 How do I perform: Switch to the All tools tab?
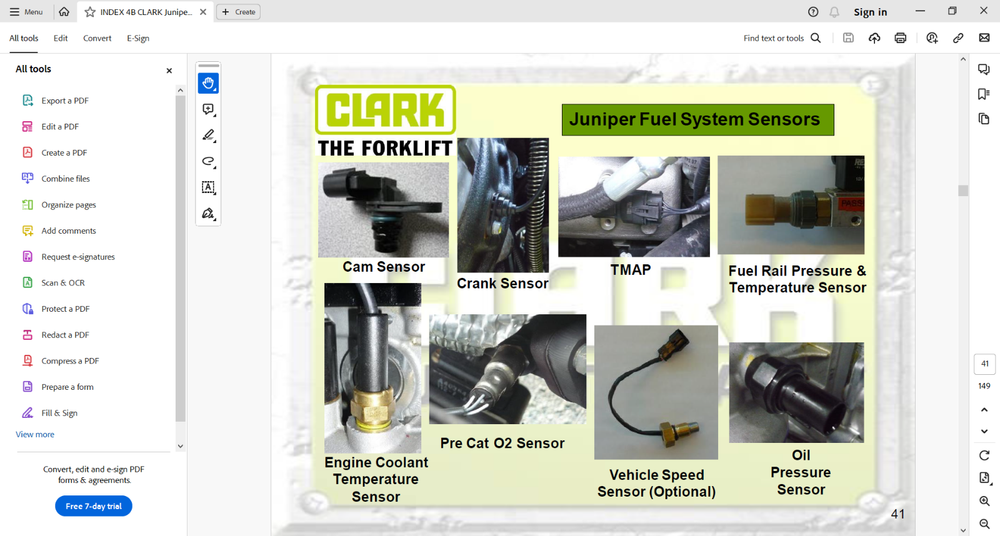[x=24, y=38]
